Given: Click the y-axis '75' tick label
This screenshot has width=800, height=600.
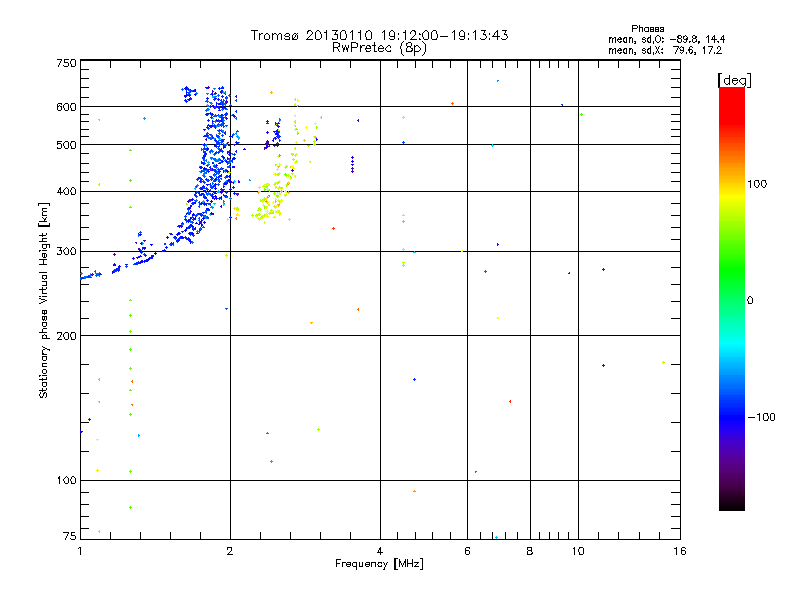Looking at the screenshot, I should [70, 536].
